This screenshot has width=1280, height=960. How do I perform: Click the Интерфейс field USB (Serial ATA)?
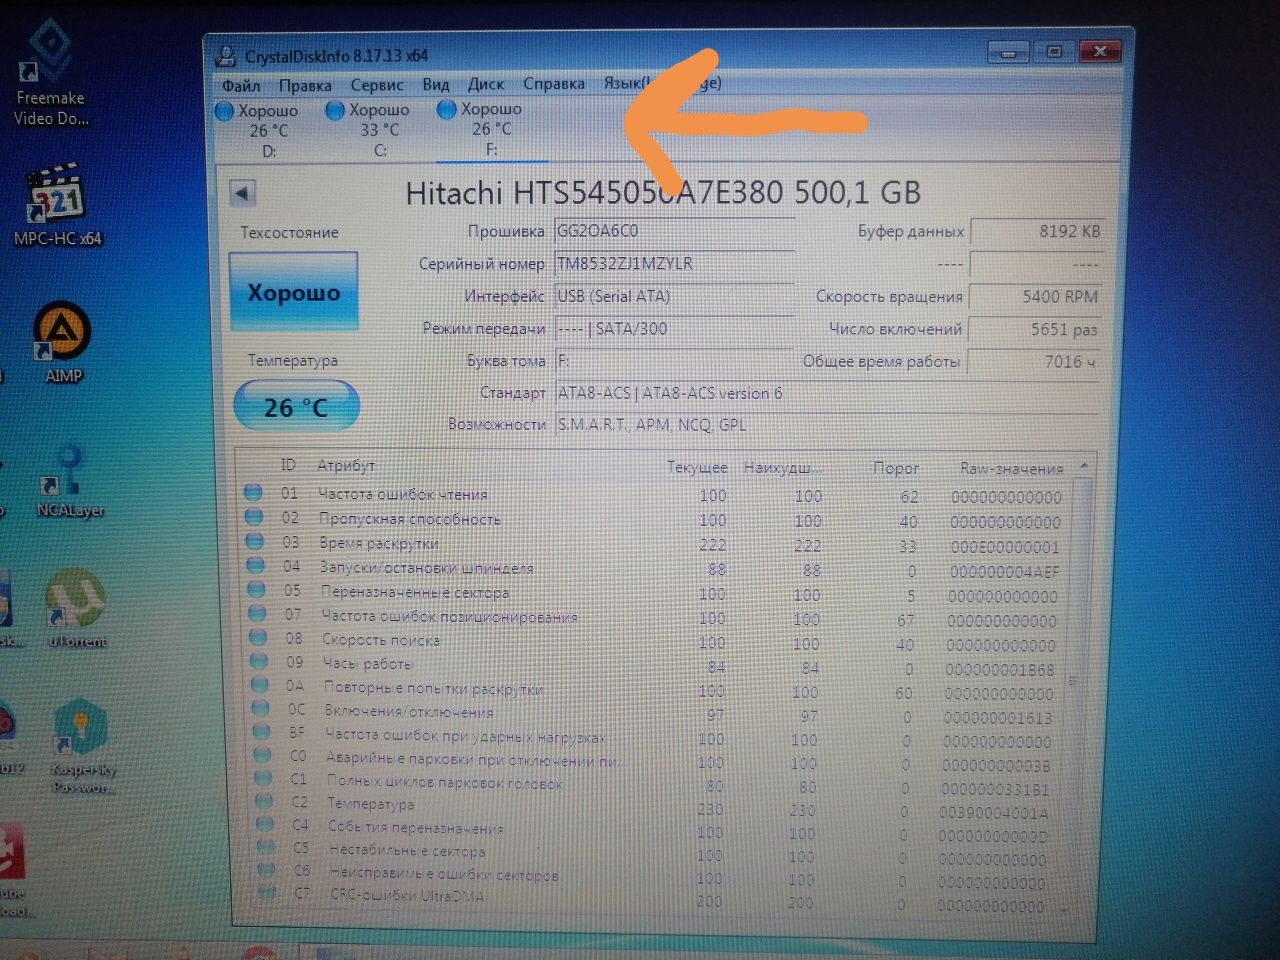coord(675,296)
